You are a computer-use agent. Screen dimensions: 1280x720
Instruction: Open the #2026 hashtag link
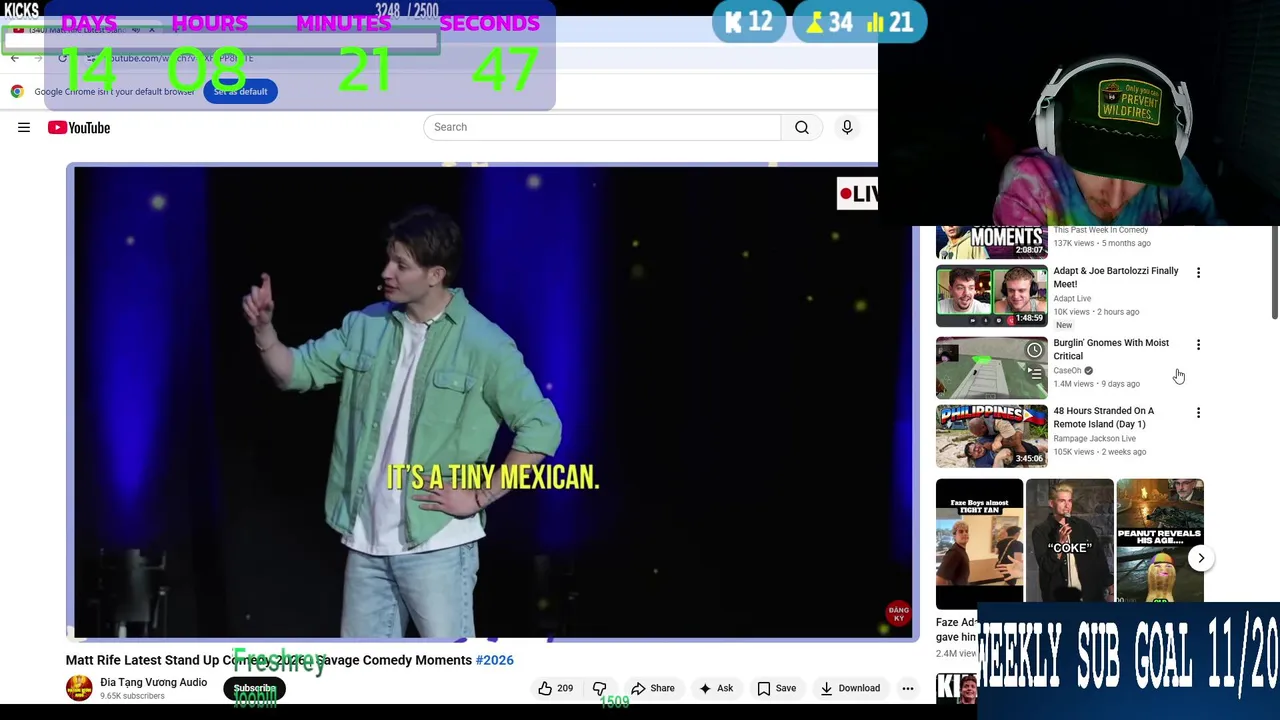(494, 660)
